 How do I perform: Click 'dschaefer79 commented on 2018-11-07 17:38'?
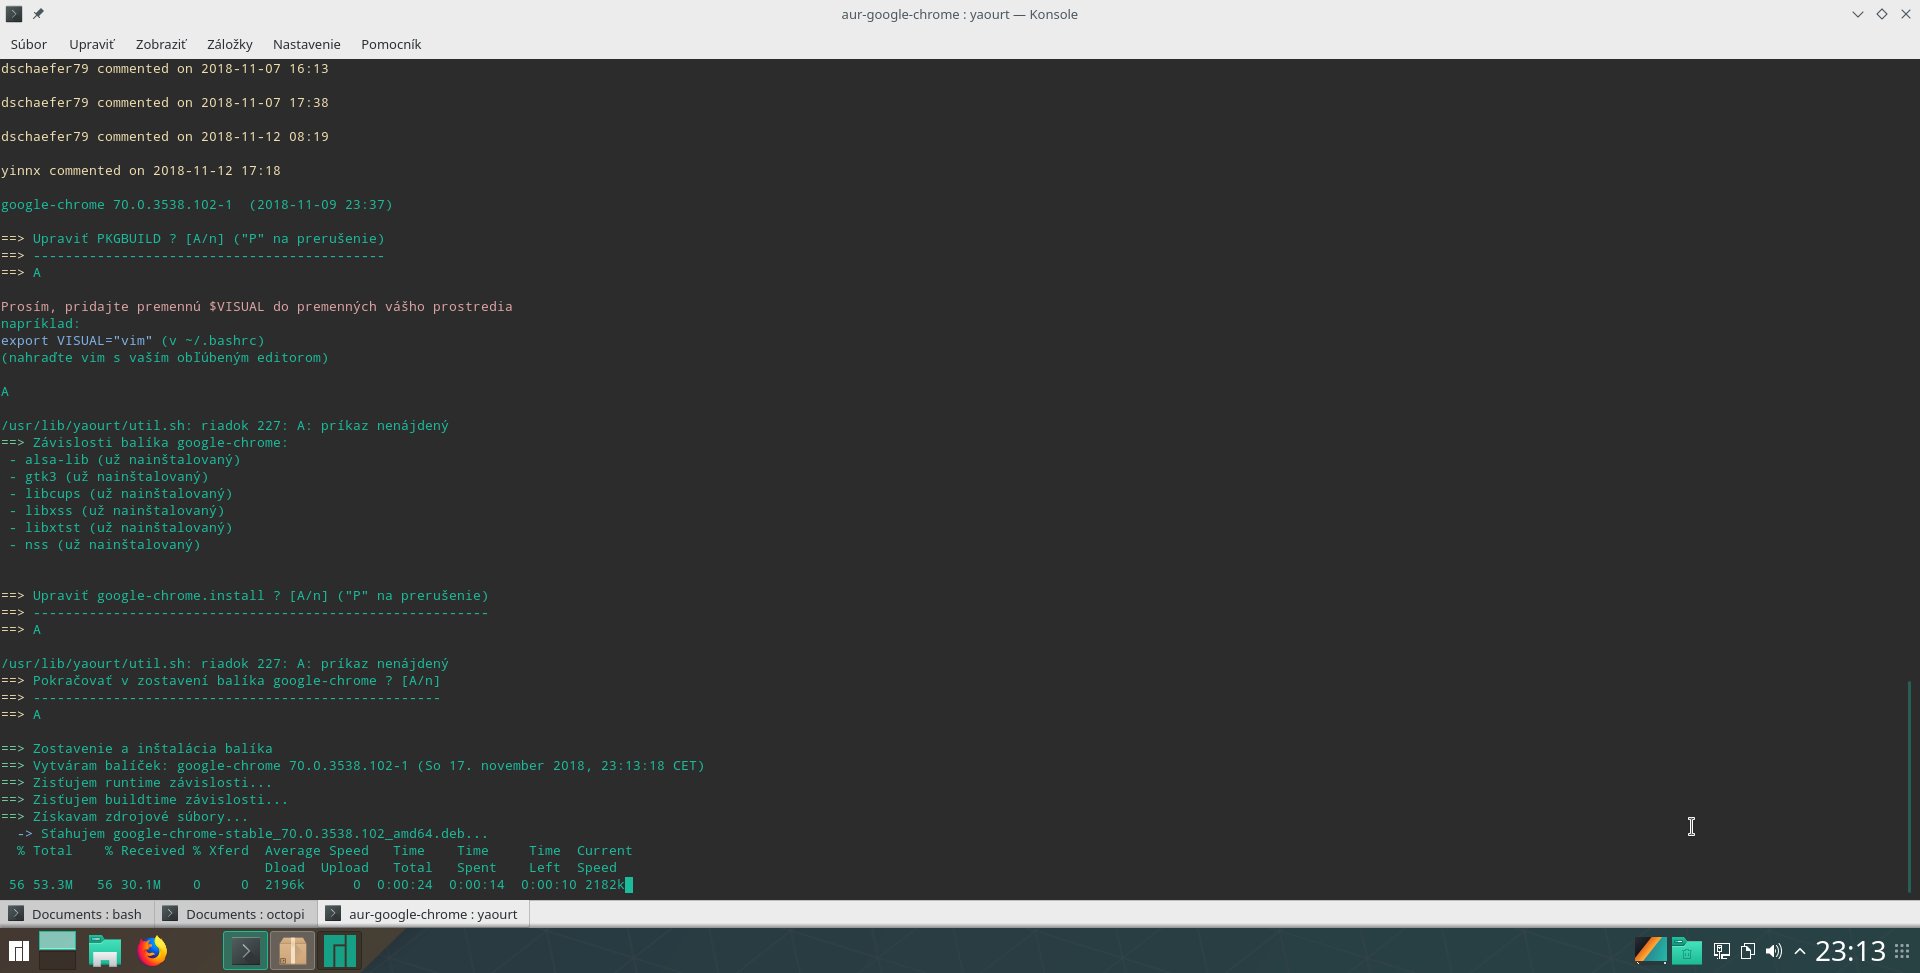165,102
